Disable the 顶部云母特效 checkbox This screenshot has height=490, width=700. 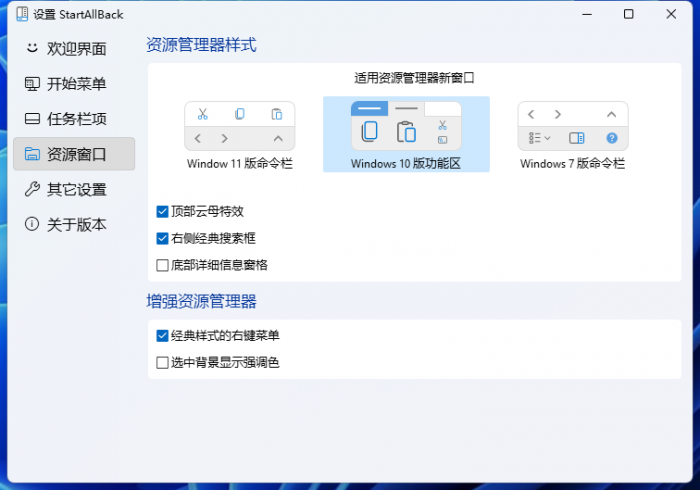pyautogui.click(x=162, y=211)
